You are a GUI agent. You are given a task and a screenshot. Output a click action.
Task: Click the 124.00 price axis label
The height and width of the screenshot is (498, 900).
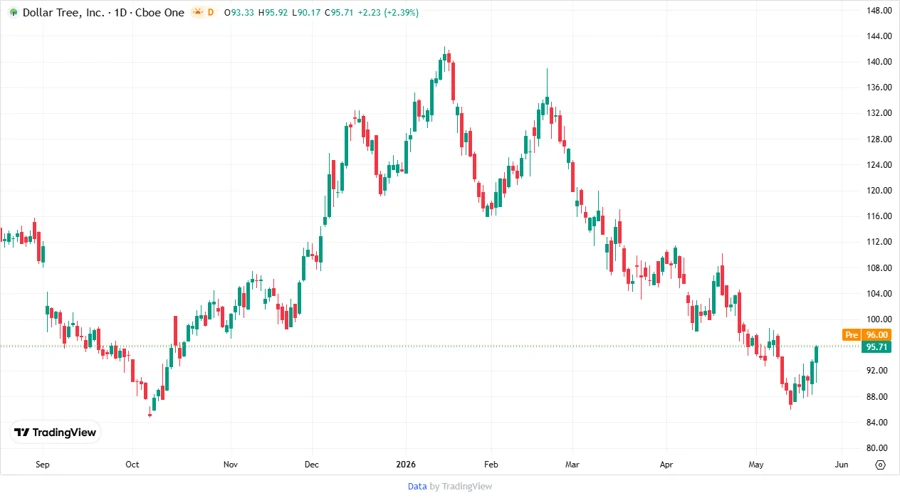(x=879, y=165)
